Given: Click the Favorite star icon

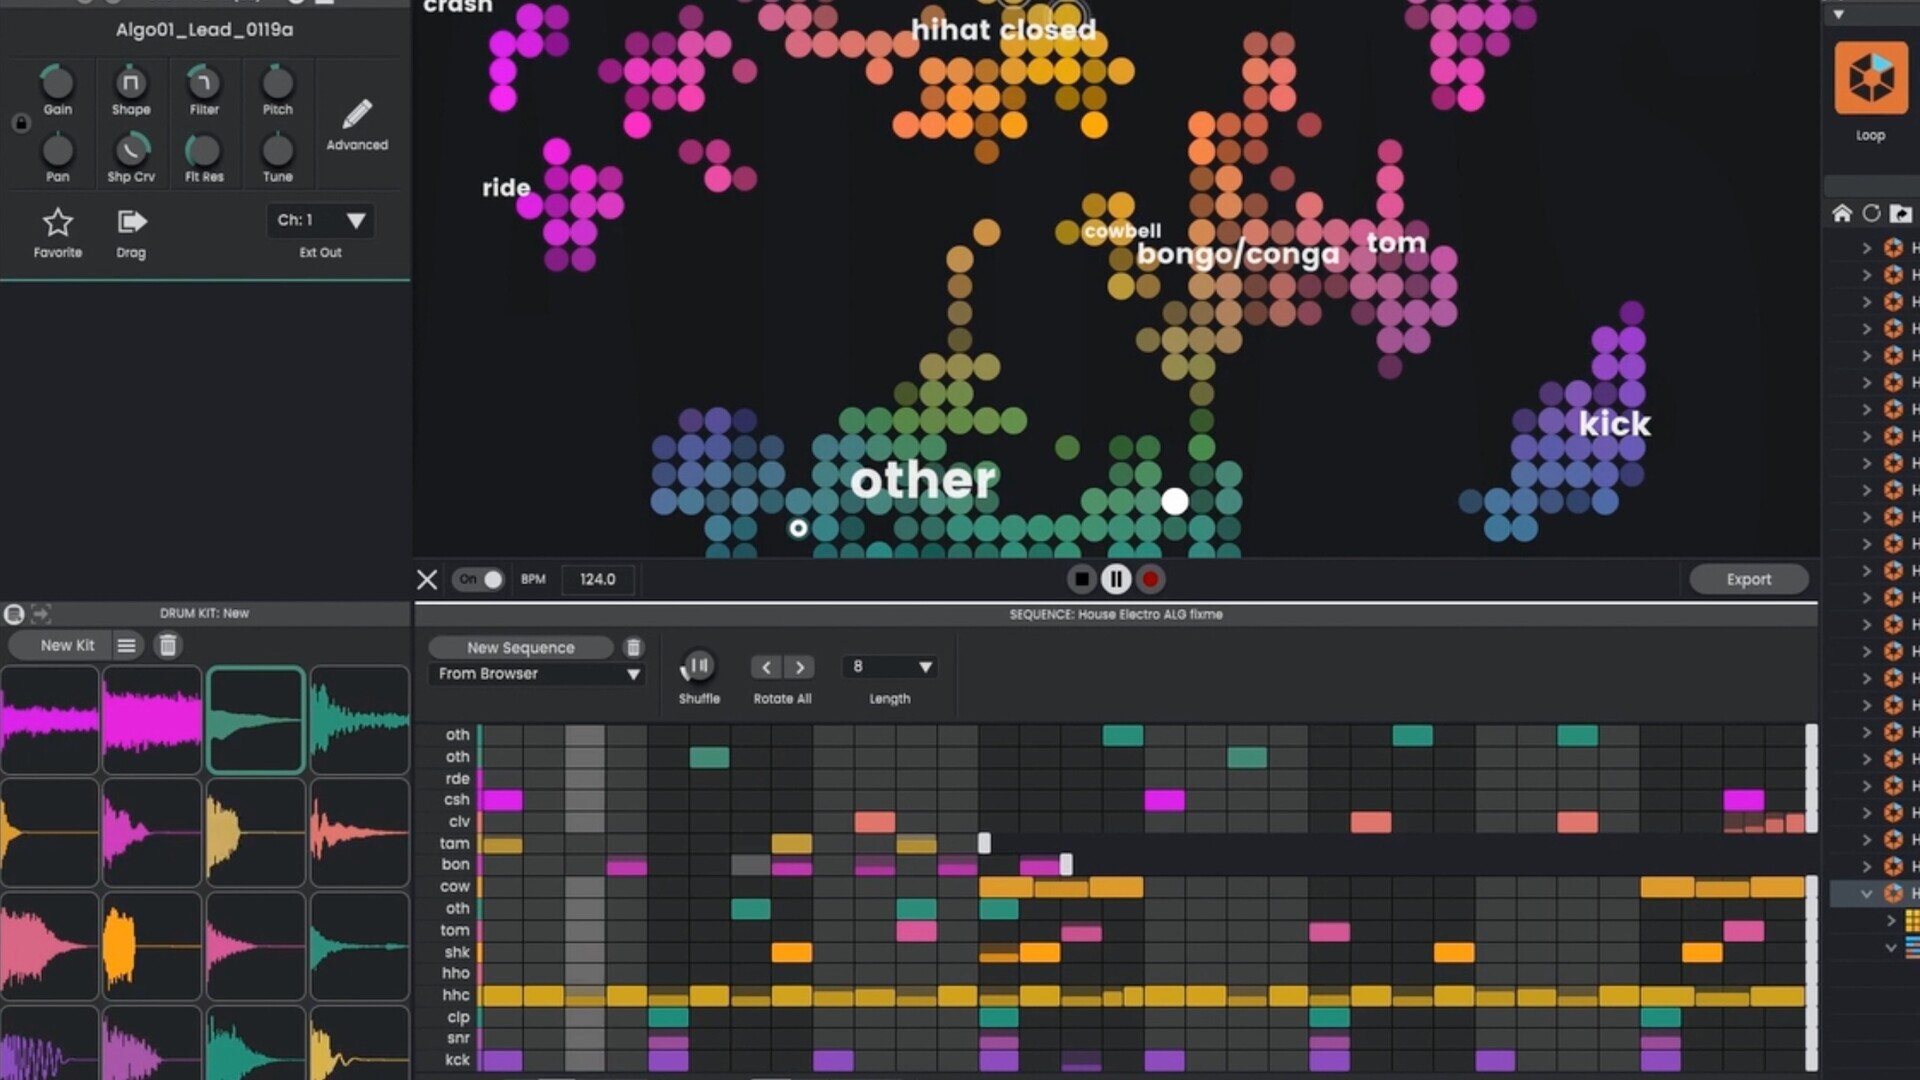Looking at the screenshot, I should (x=57, y=222).
